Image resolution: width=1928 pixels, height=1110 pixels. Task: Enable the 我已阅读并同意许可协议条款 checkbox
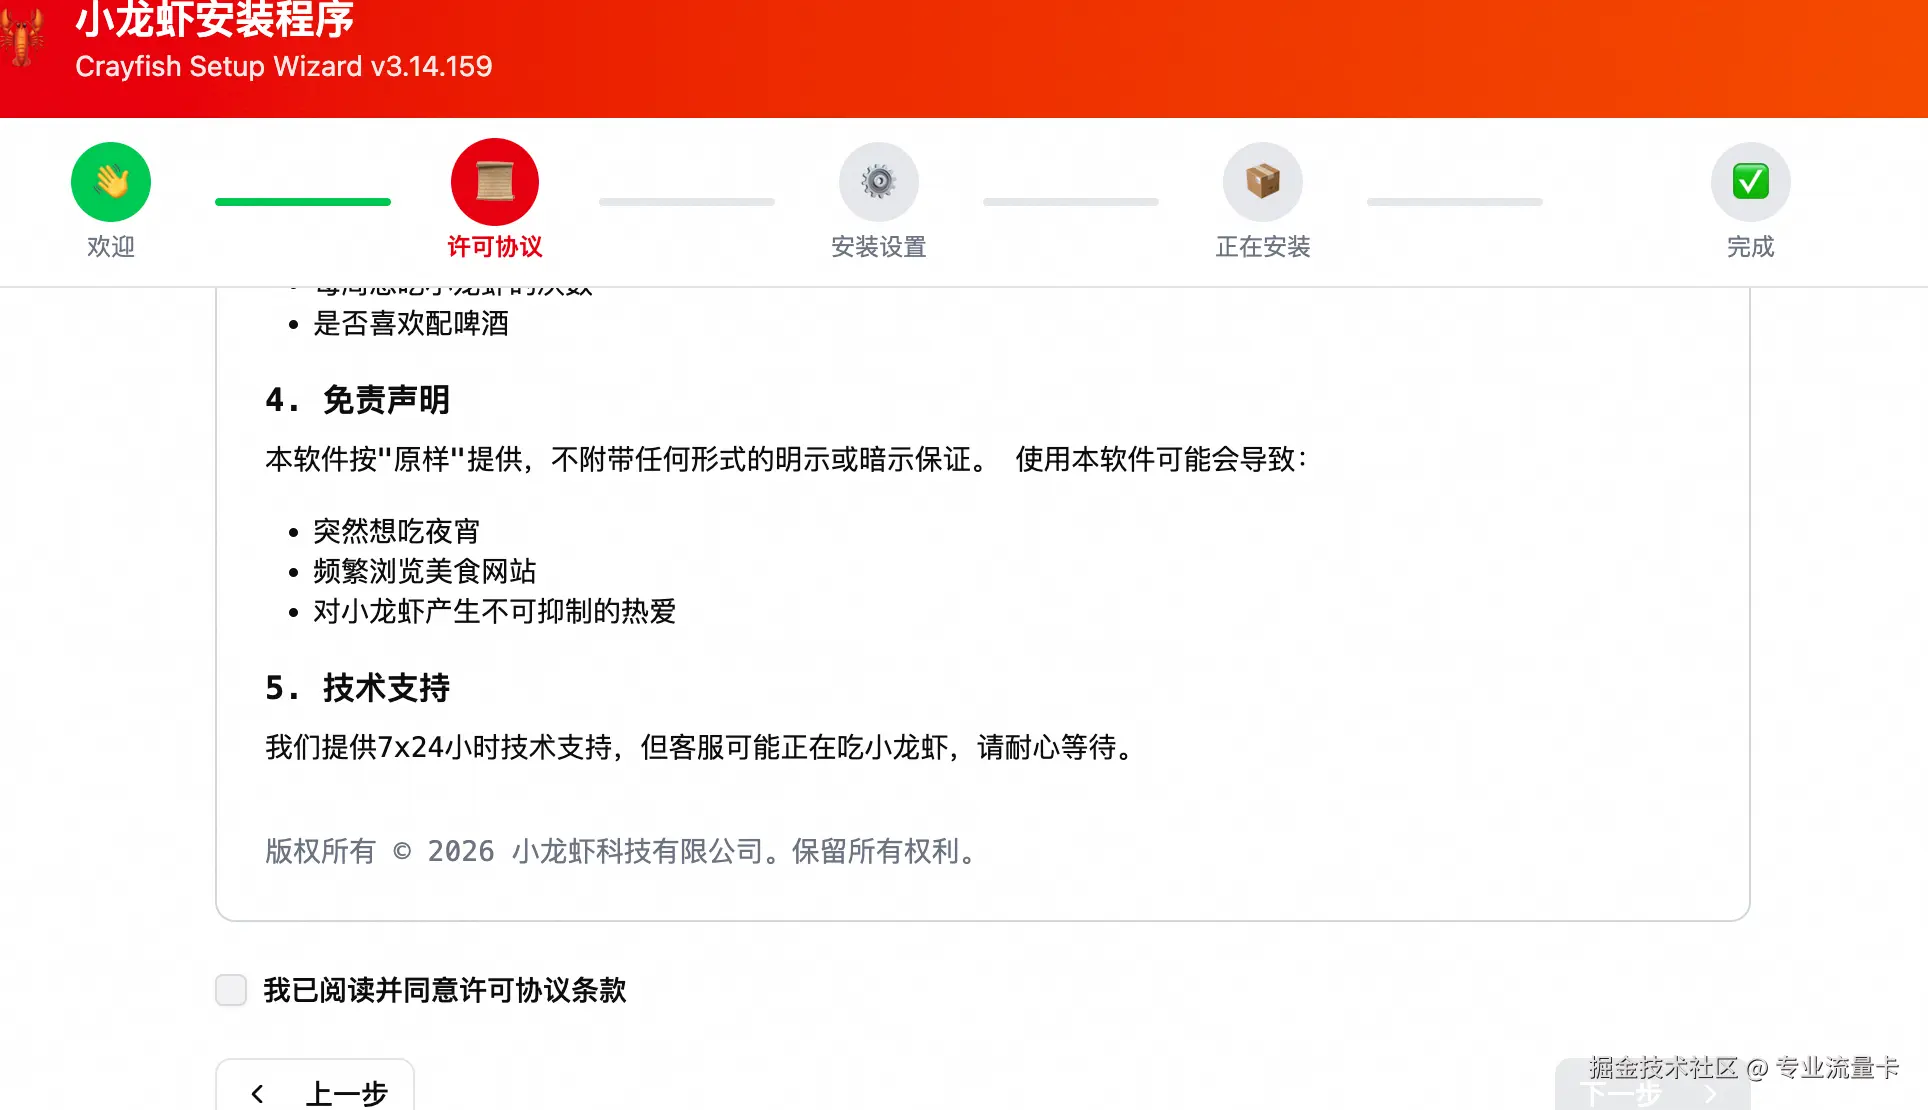tap(231, 989)
